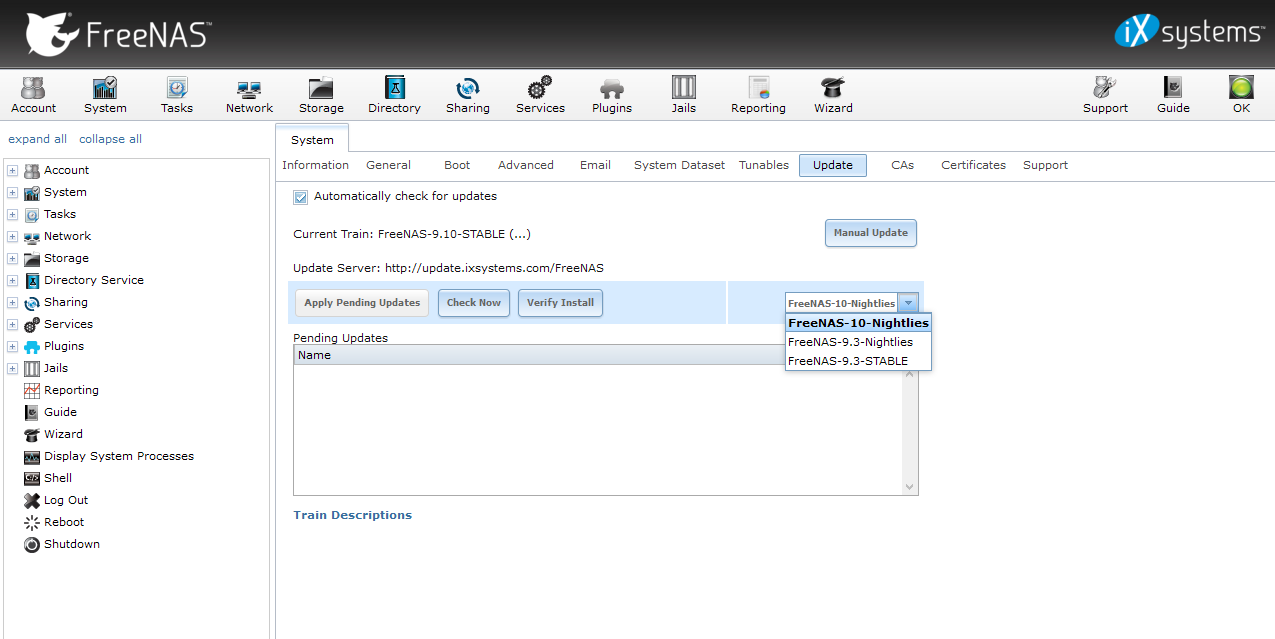Expand the System tree node

(13, 193)
